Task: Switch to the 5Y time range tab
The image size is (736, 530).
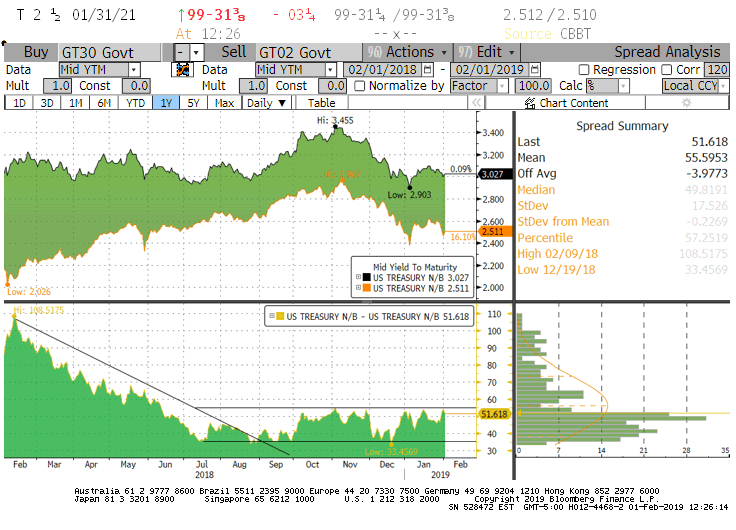Action: (194, 103)
